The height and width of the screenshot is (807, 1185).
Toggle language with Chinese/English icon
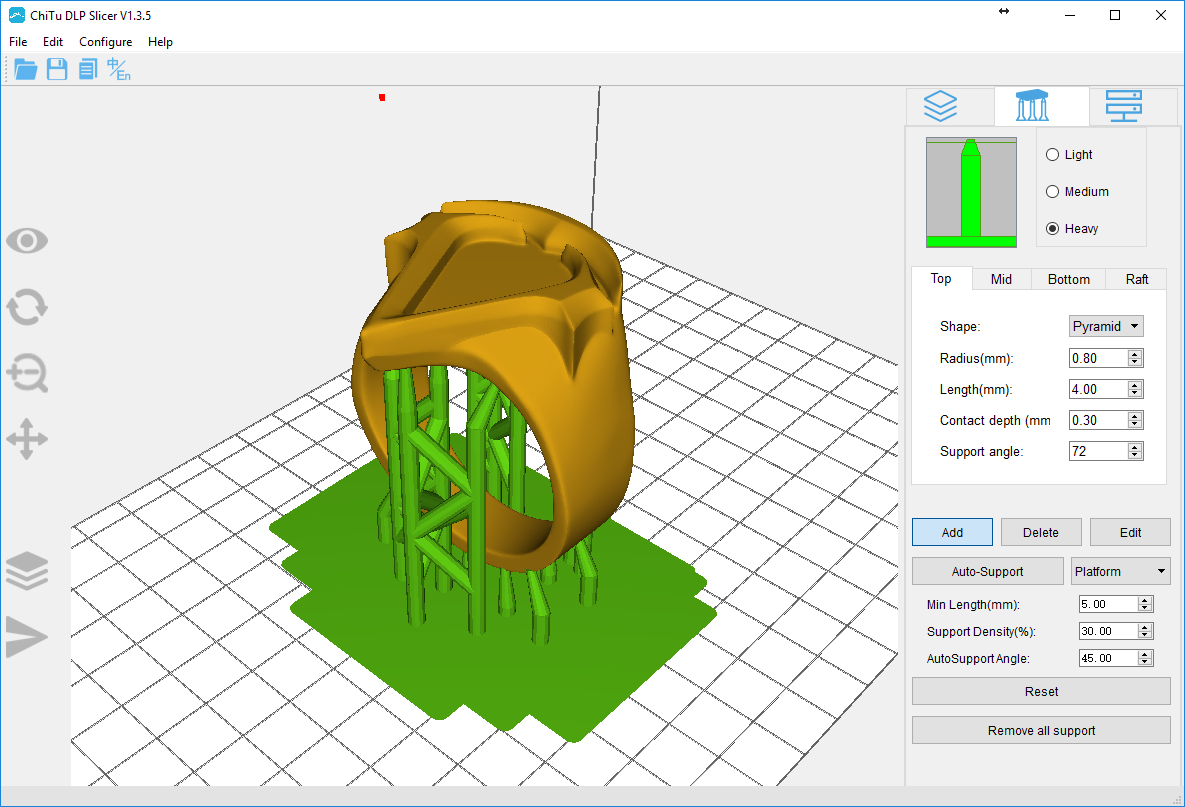(119, 70)
